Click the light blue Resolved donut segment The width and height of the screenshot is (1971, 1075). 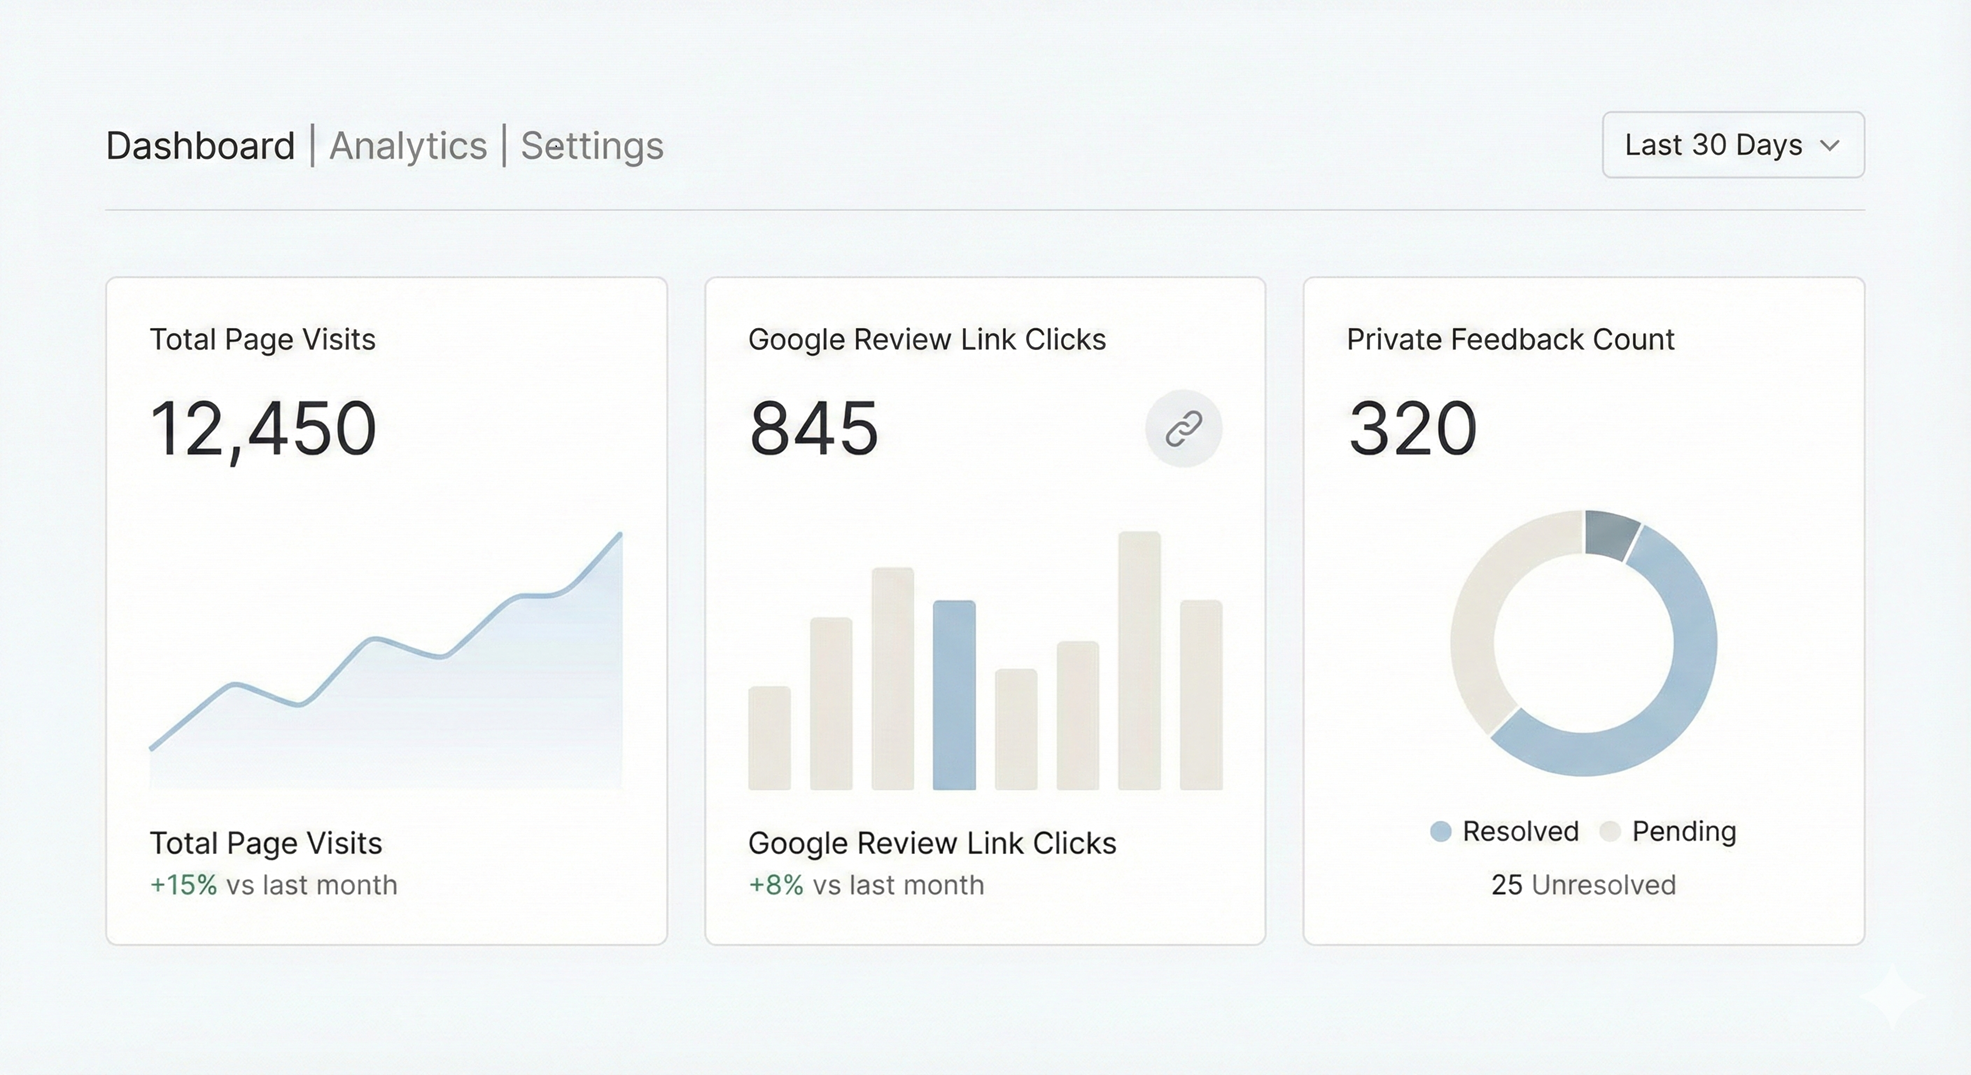pos(1680,680)
